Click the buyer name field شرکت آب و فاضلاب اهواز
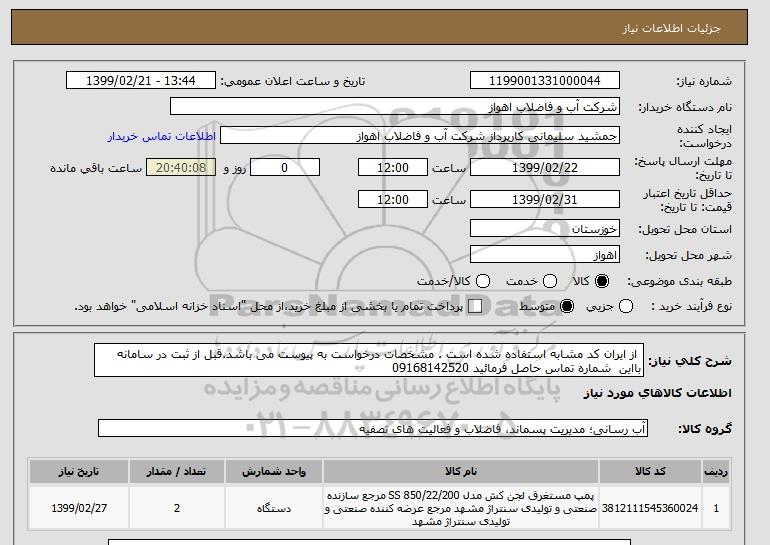 (395, 107)
